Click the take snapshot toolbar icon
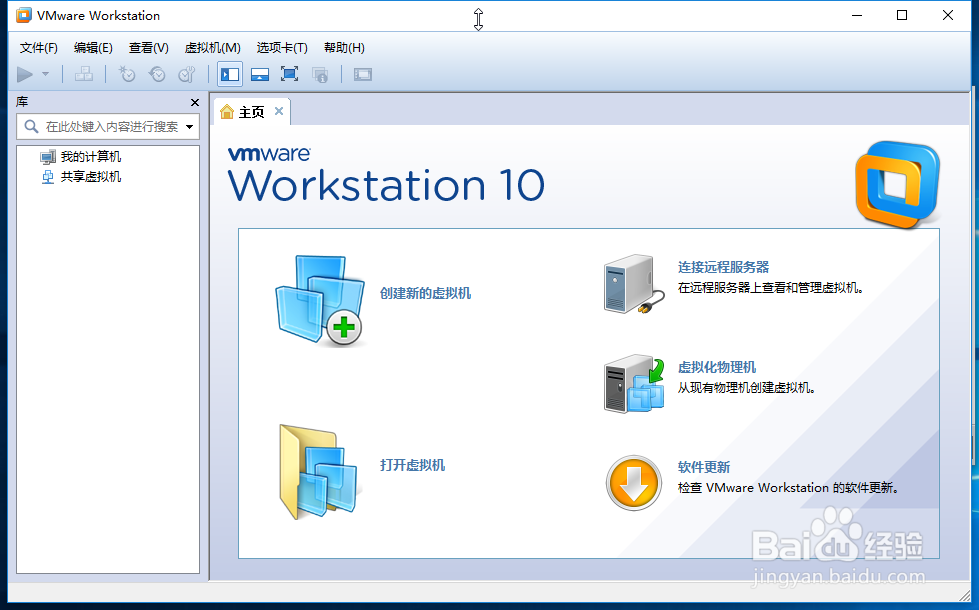This screenshot has height=610, width=979. click(x=127, y=75)
